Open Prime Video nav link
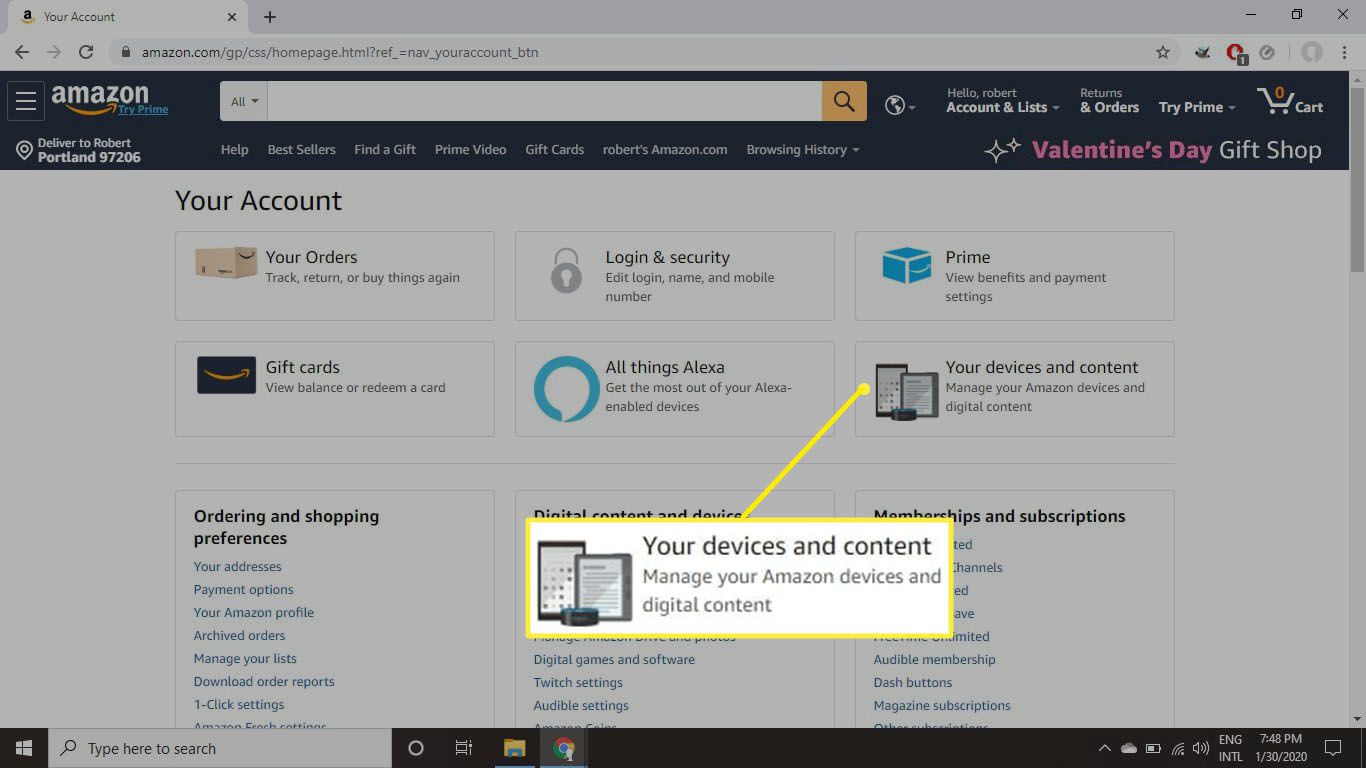Screen dimensions: 1366x768 point(470,150)
